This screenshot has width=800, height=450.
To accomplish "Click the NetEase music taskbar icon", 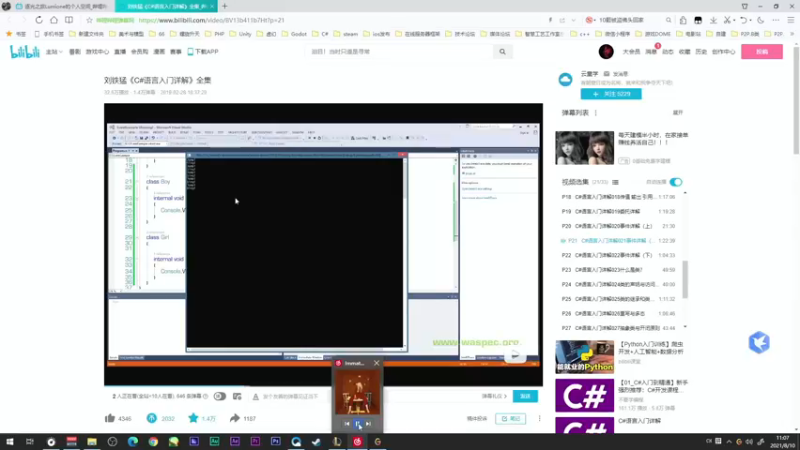I will click(357, 441).
